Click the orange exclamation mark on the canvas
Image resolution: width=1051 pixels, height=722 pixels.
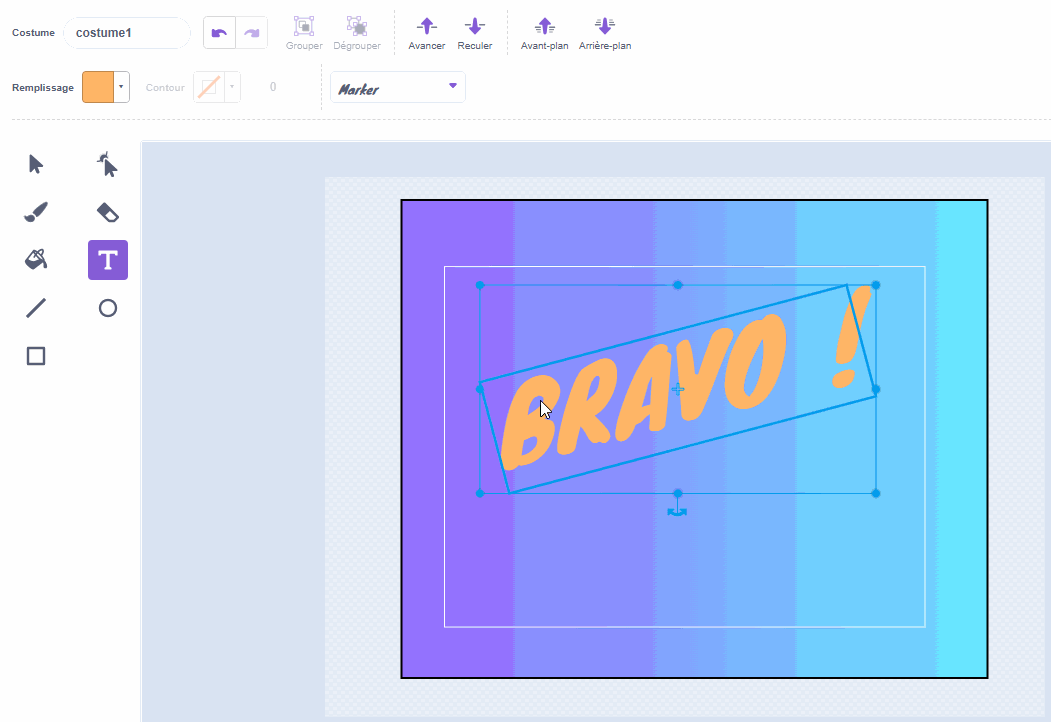pyautogui.click(x=850, y=337)
